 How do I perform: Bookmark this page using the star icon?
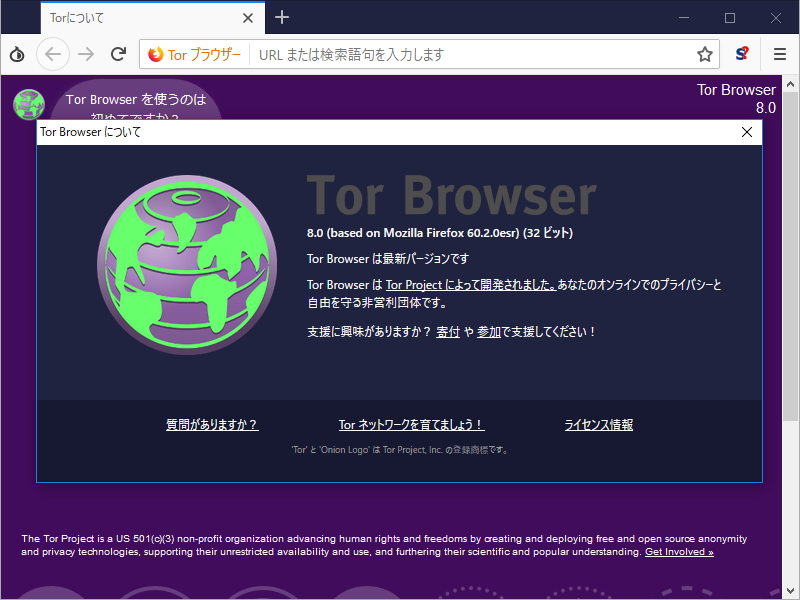coord(704,54)
